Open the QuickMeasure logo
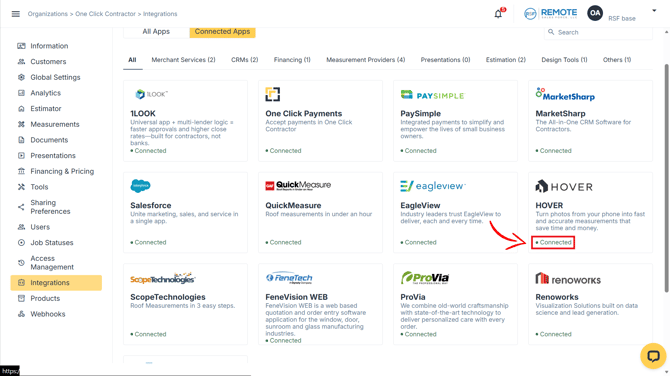670x376 pixels. tap(298, 185)
